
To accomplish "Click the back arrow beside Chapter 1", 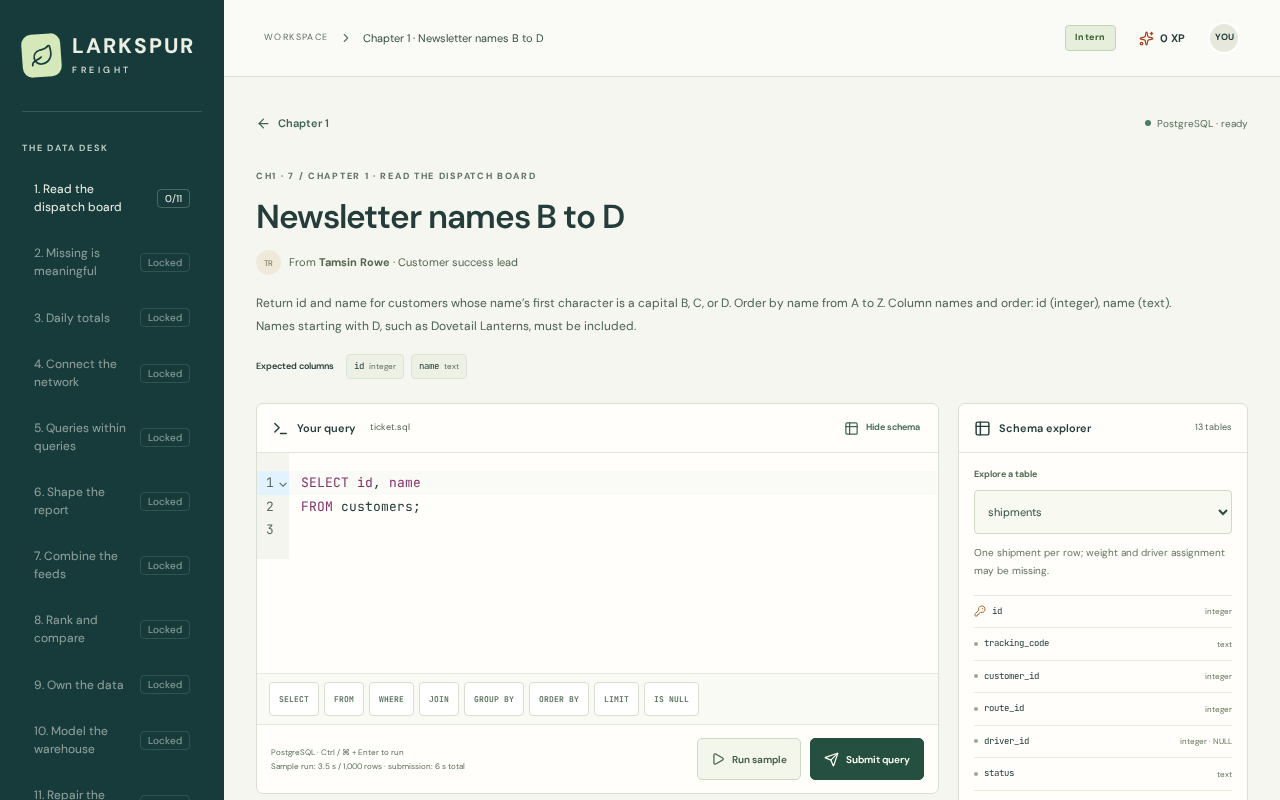I will coord(263,124).
